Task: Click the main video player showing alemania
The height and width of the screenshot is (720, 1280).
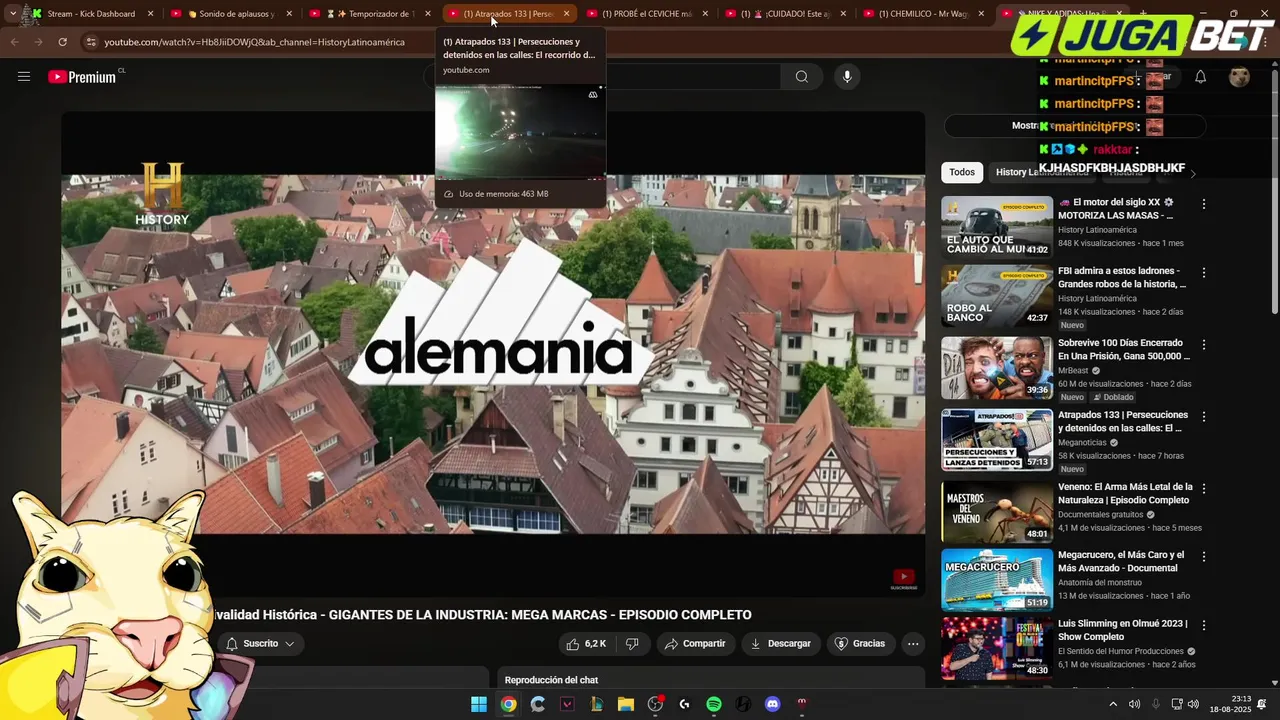Action: click(x=493, y=354)
